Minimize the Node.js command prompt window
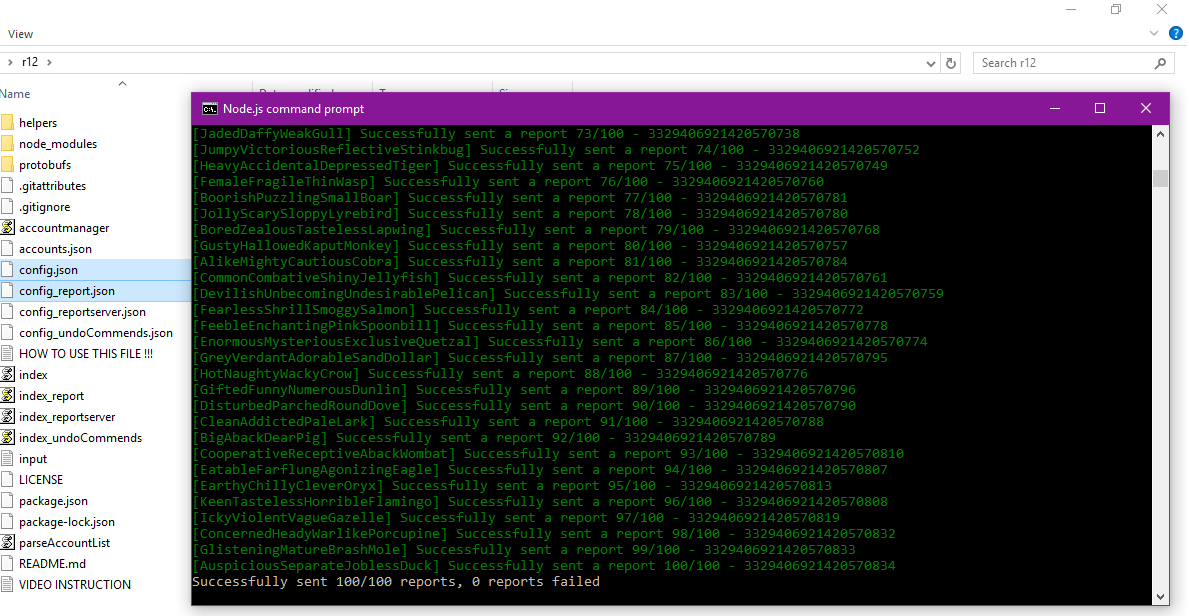 (1055, 108)
